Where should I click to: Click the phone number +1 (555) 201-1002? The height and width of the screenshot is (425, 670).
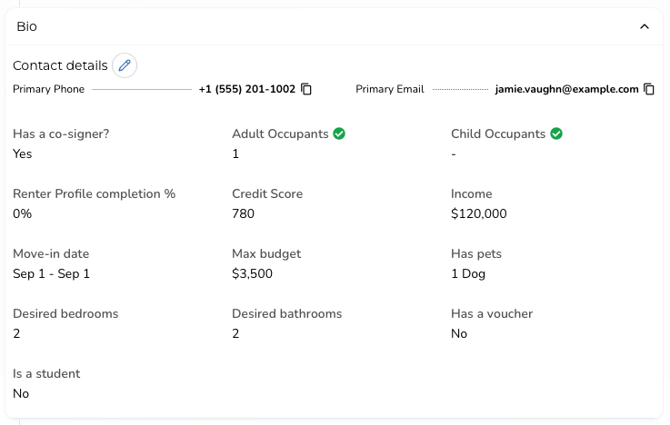(x=247, y=89)
